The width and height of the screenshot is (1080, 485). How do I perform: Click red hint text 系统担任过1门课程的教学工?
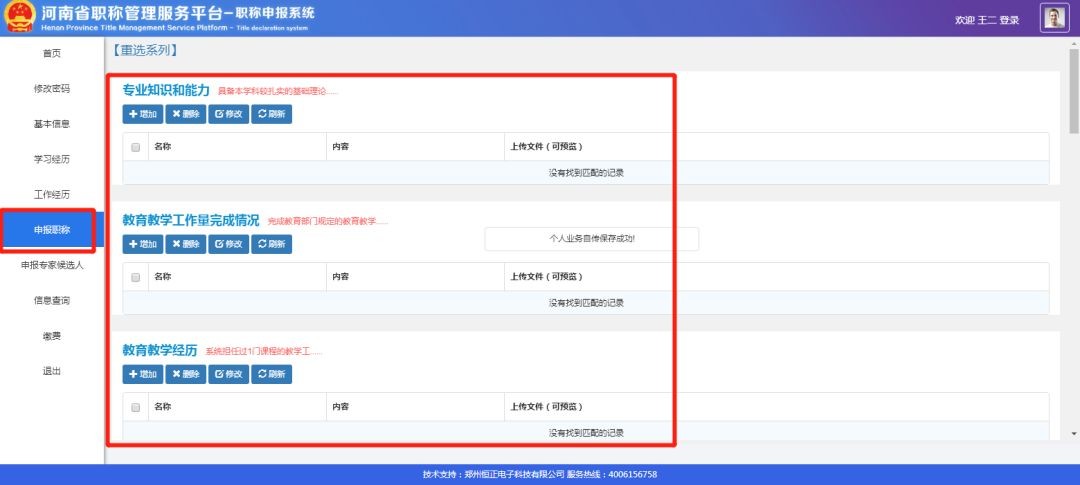tap(264, 351)
